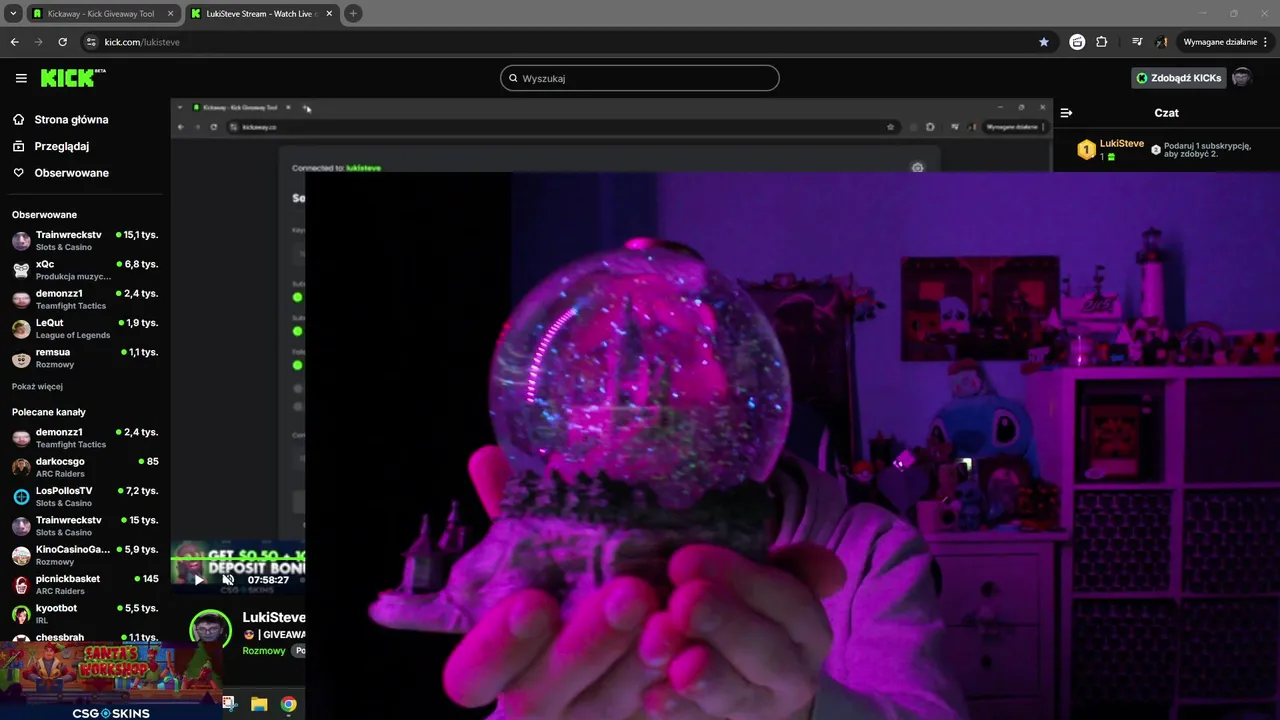Unmute the stream with speaker icon
Screen dimensions: 1280x720
(228, 579)
